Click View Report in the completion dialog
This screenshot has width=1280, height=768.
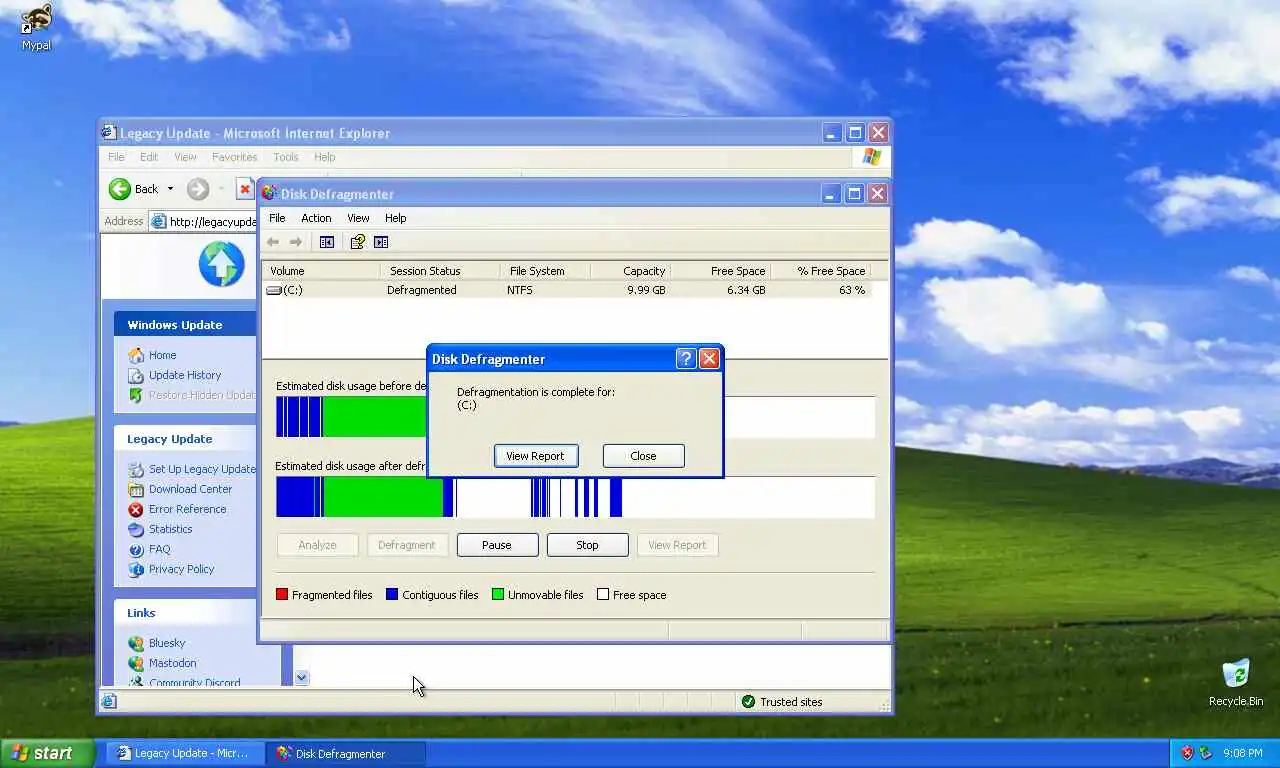(535, 456)
